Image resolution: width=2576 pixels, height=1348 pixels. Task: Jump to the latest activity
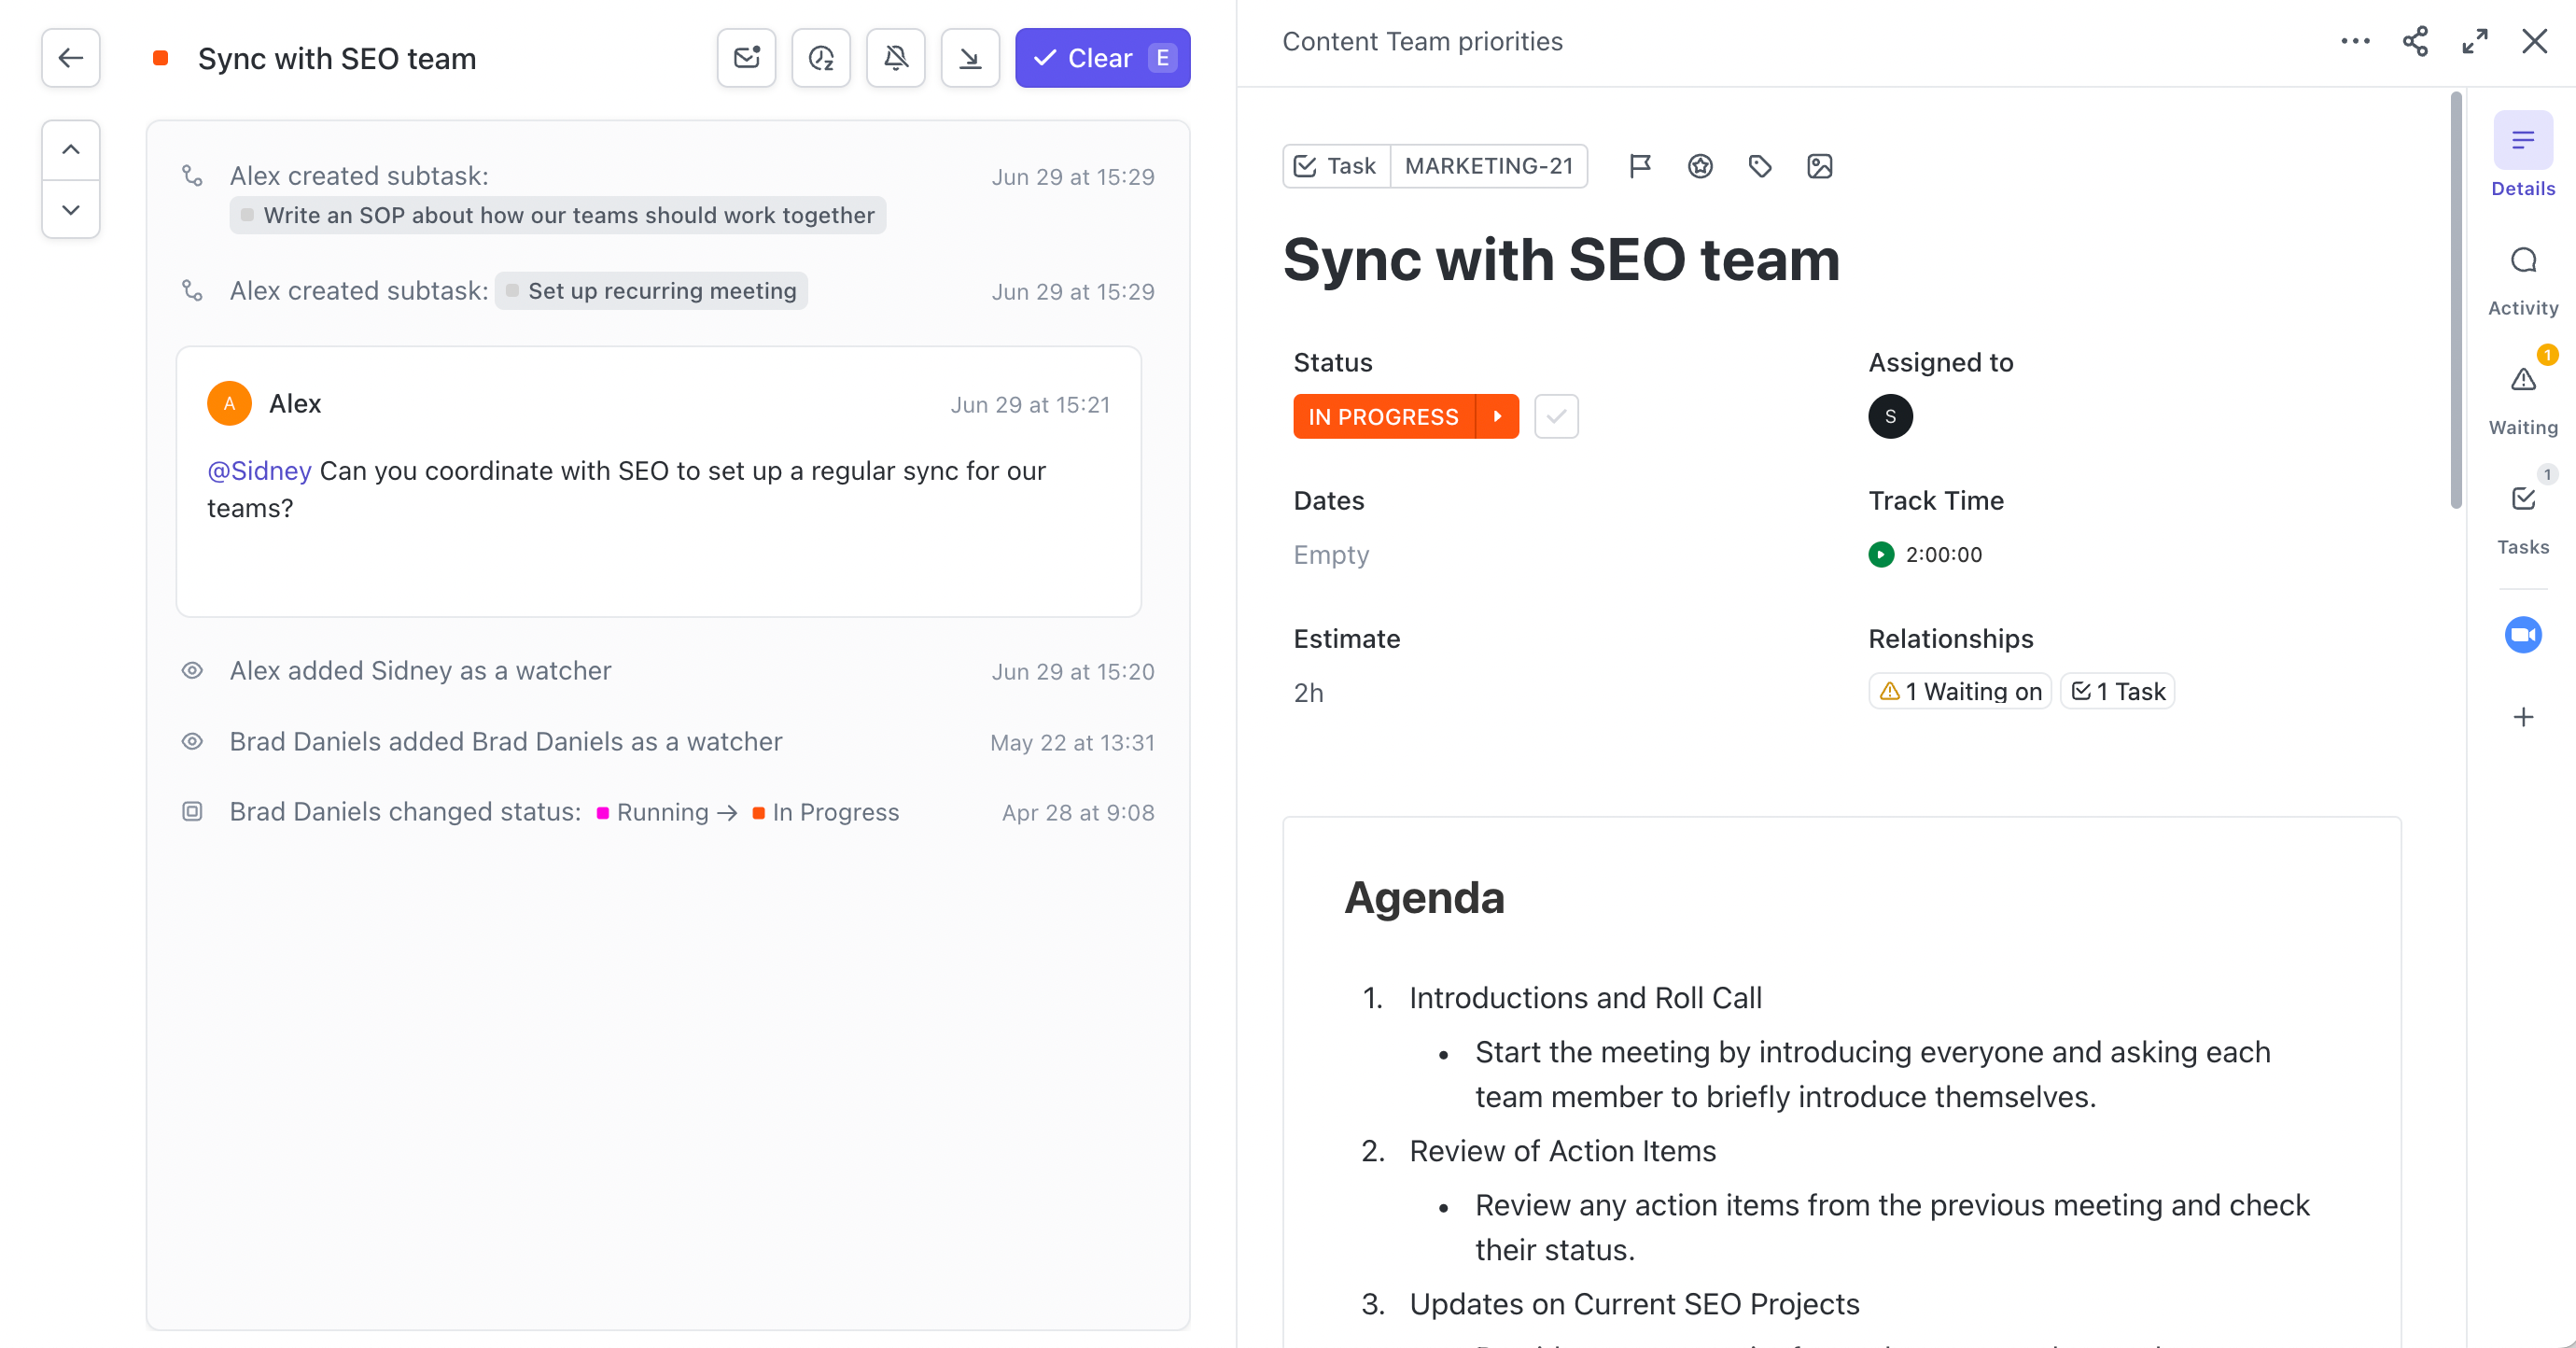tap(970, 58)
